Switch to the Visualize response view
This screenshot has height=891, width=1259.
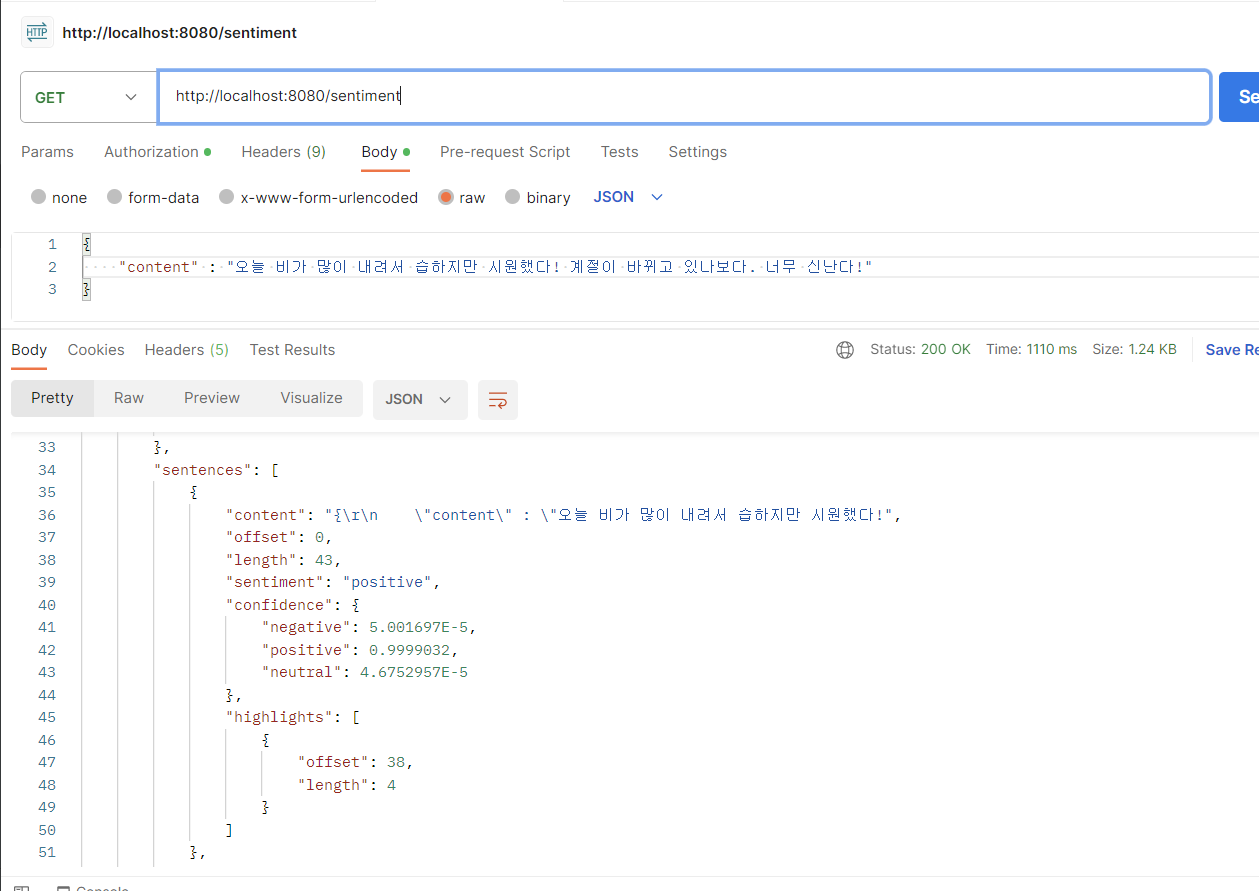(x=311, y=398)
